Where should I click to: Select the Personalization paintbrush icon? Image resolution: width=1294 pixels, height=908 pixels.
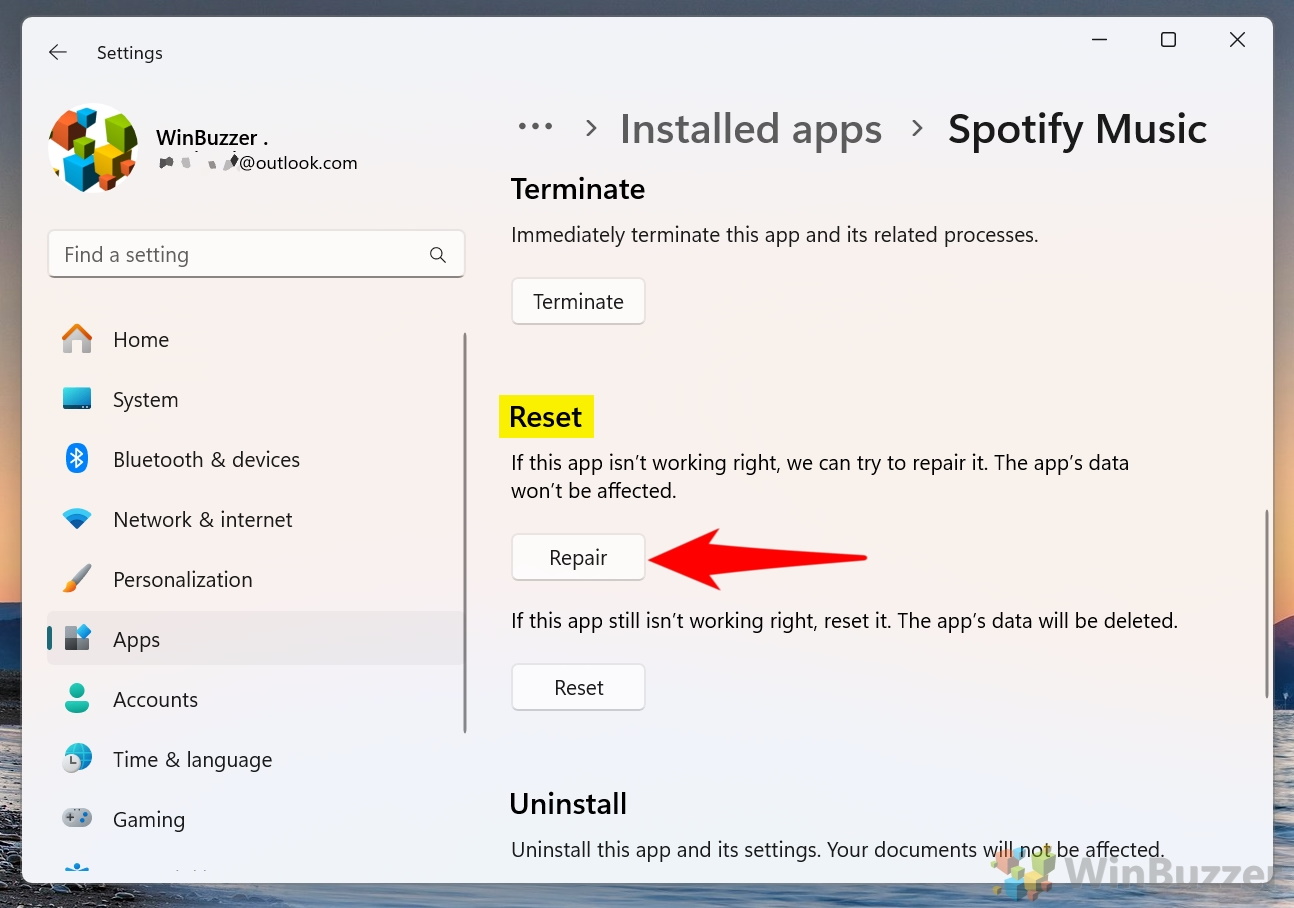[x=77, y=579]
